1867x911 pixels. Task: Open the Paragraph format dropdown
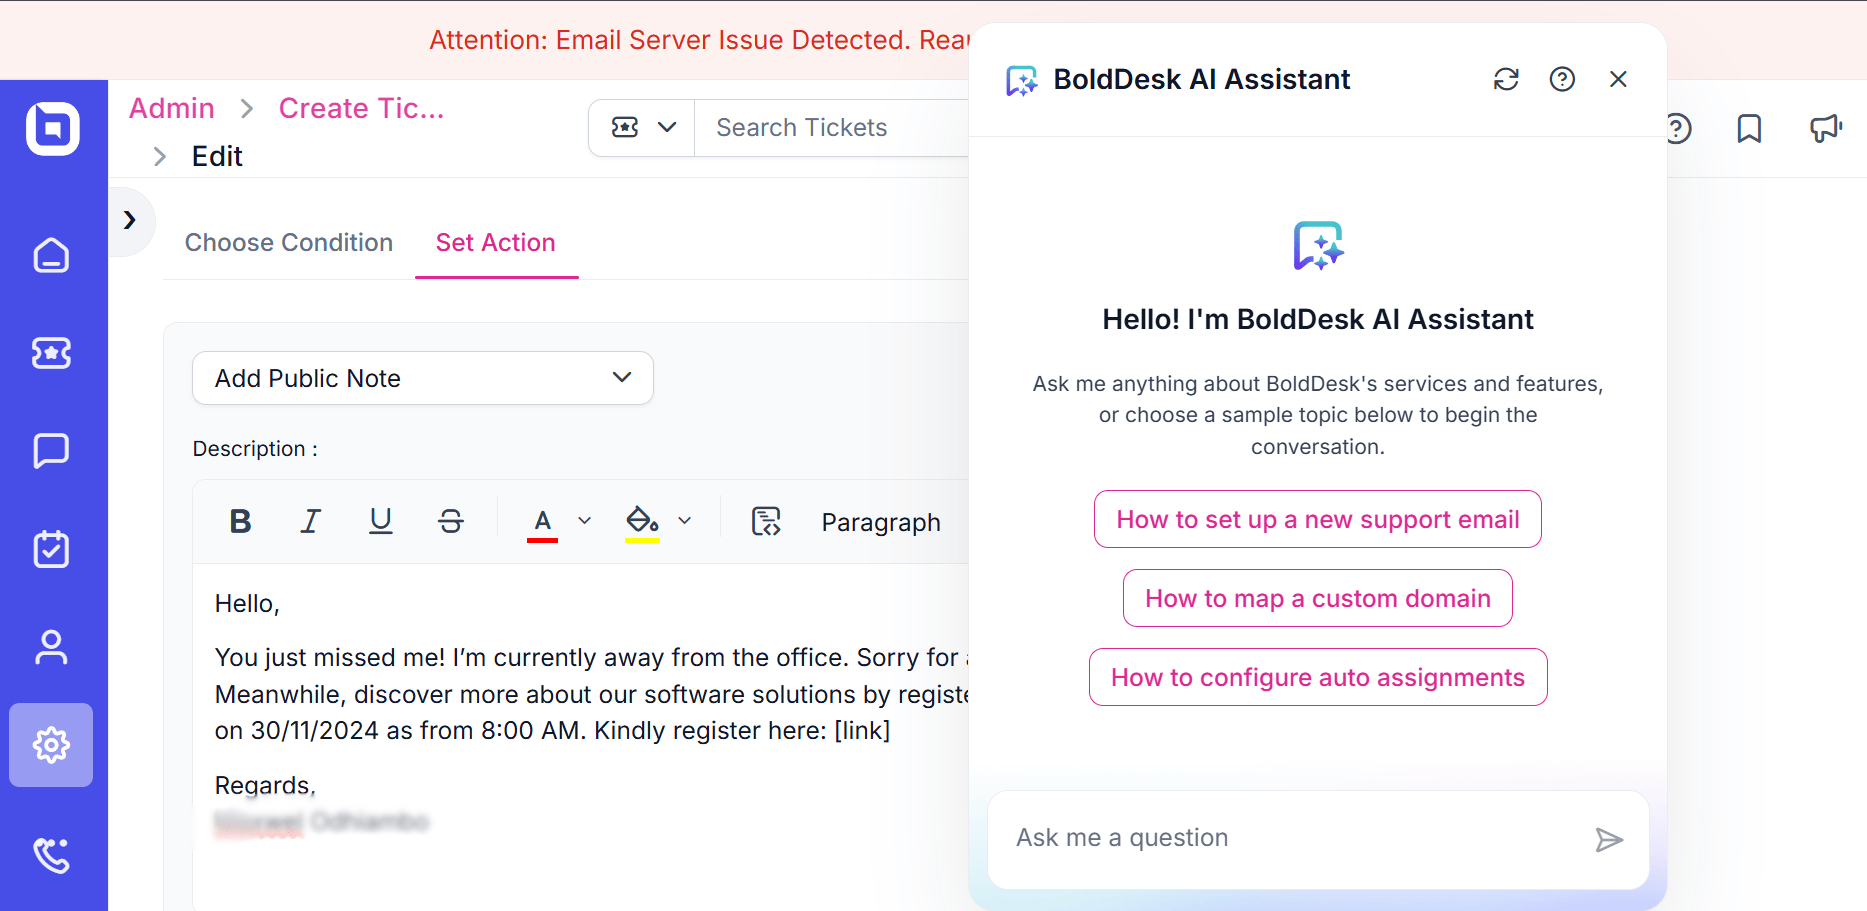pos(881,522)
